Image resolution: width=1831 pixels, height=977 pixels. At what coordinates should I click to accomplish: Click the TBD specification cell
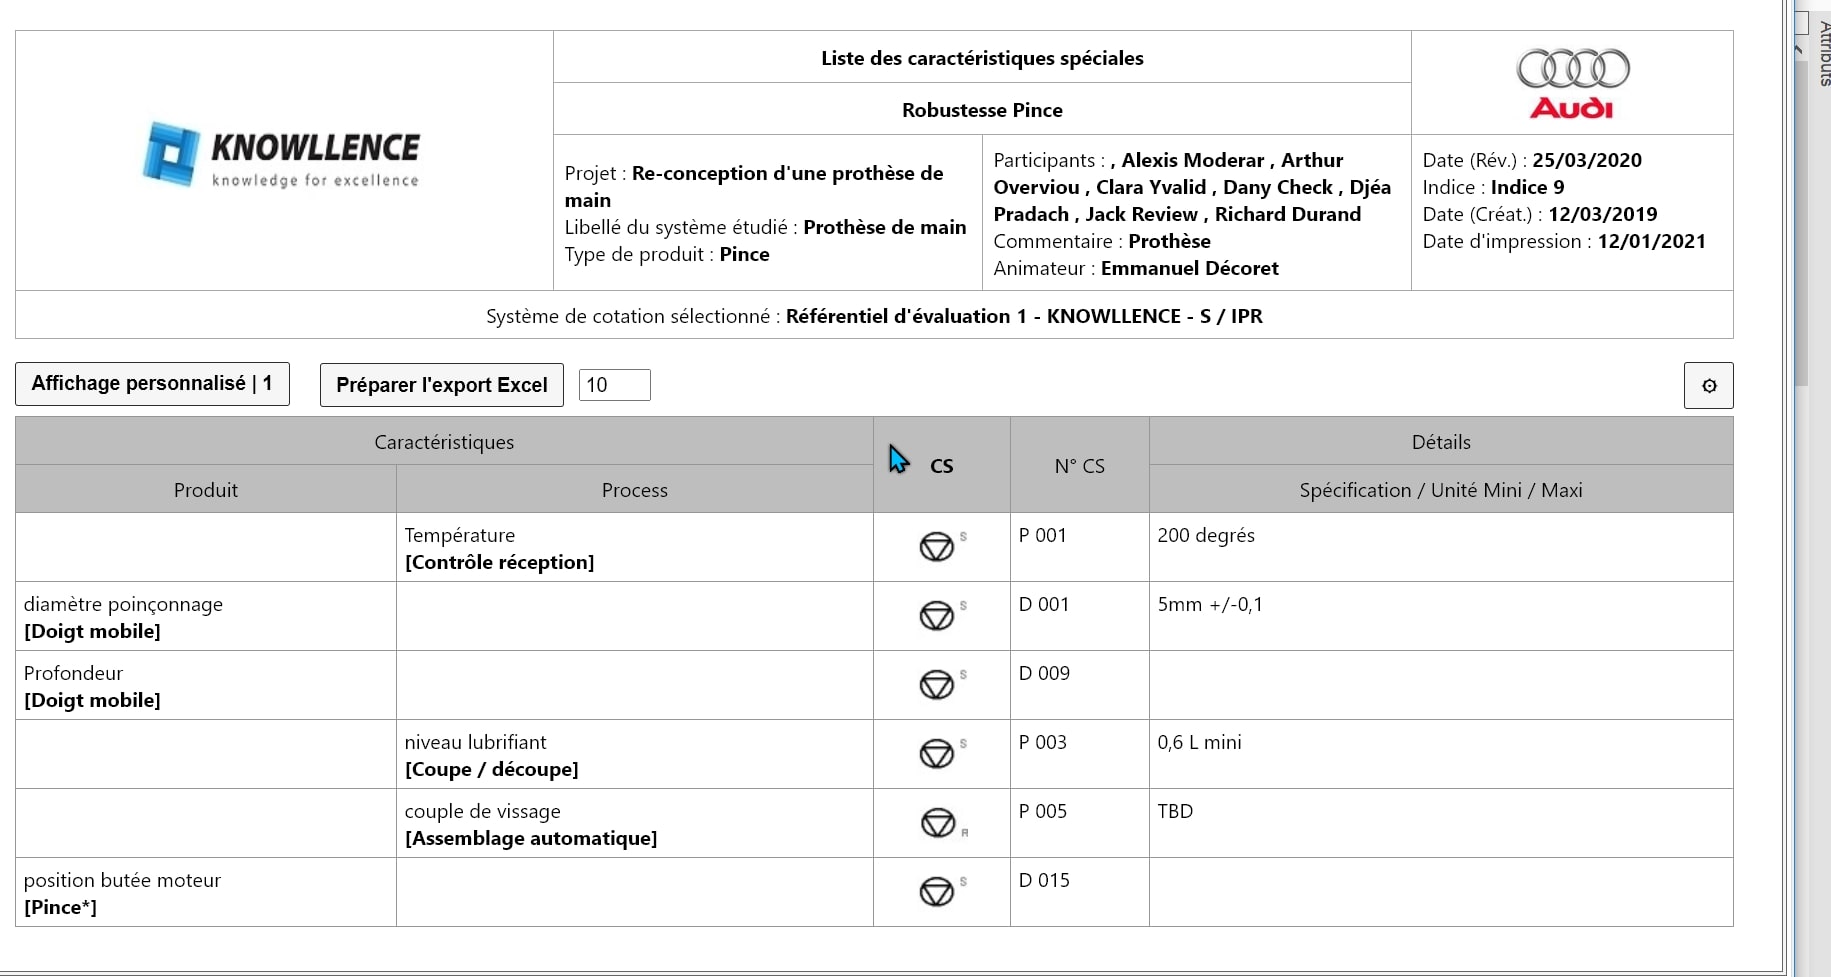(1441, 824)
